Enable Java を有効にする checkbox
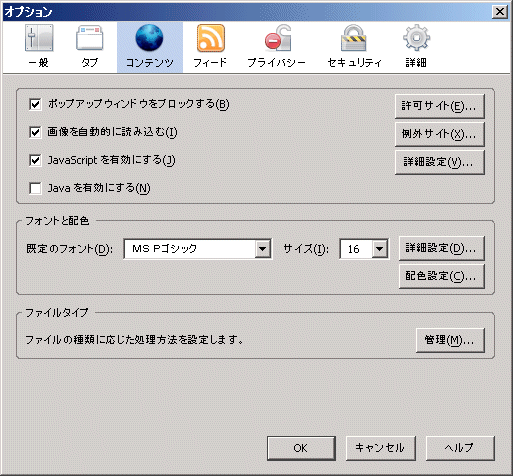The height and width of the screenshot is (476, 513). 35,188
